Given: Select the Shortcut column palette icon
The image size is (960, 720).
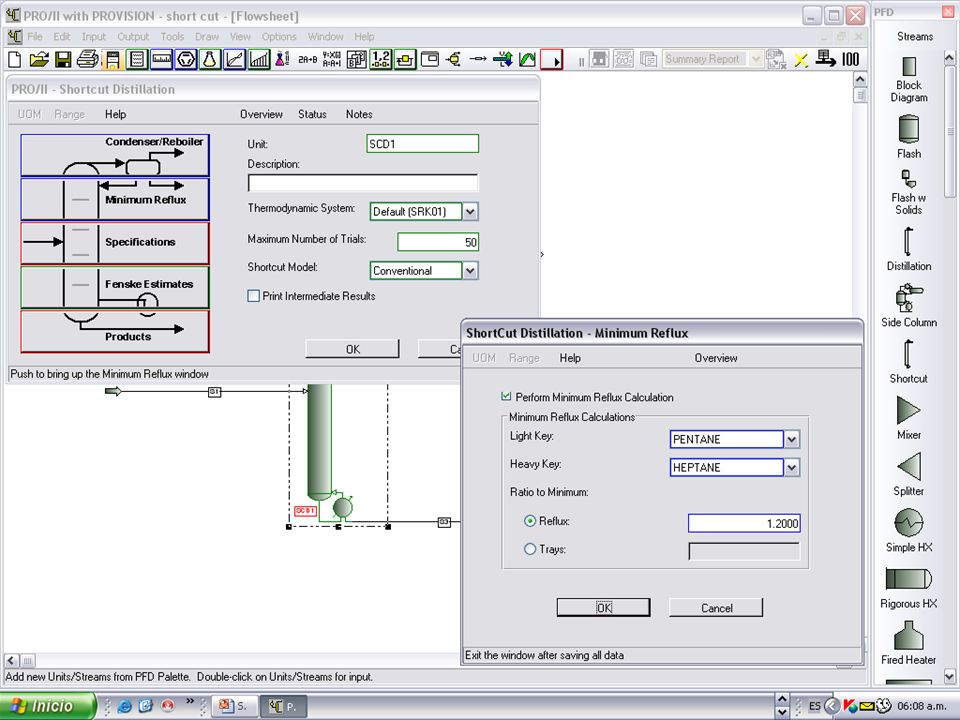Looking at the screenshot, I should (908, 354).
